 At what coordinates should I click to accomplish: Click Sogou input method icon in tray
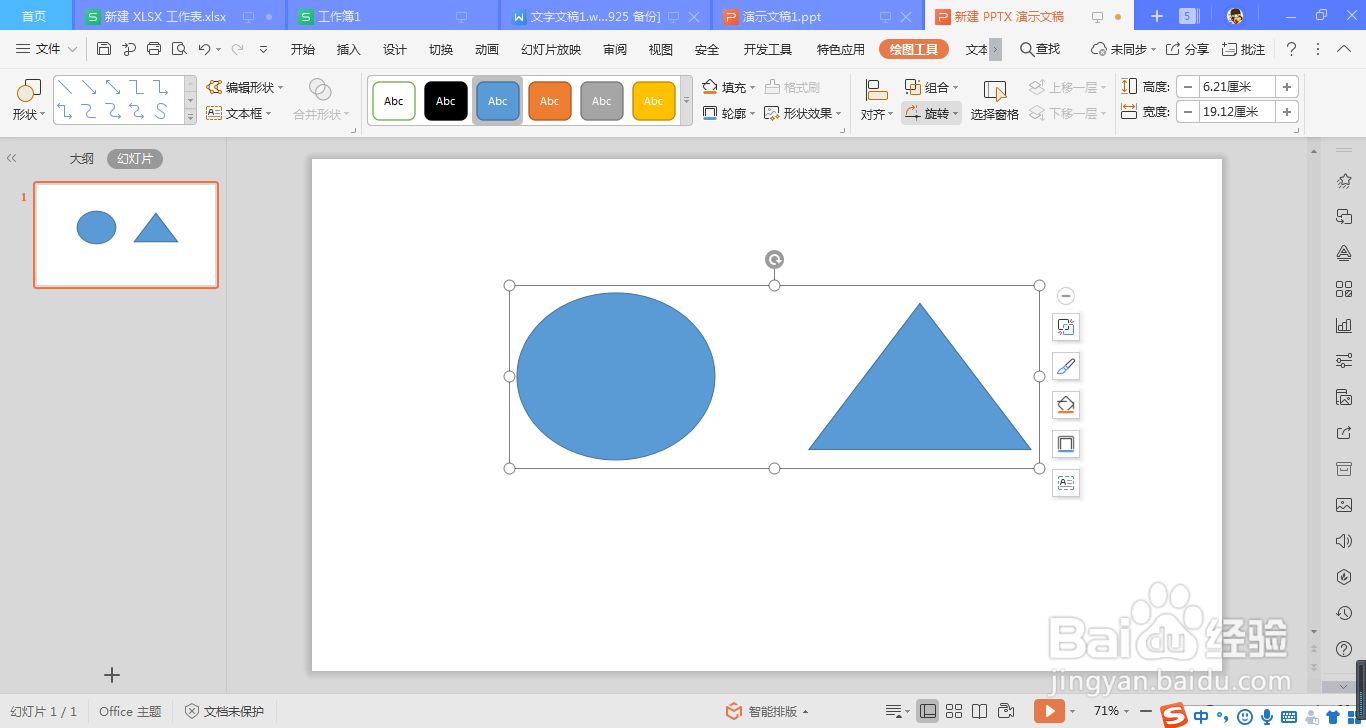click(x=1175, y=715)
